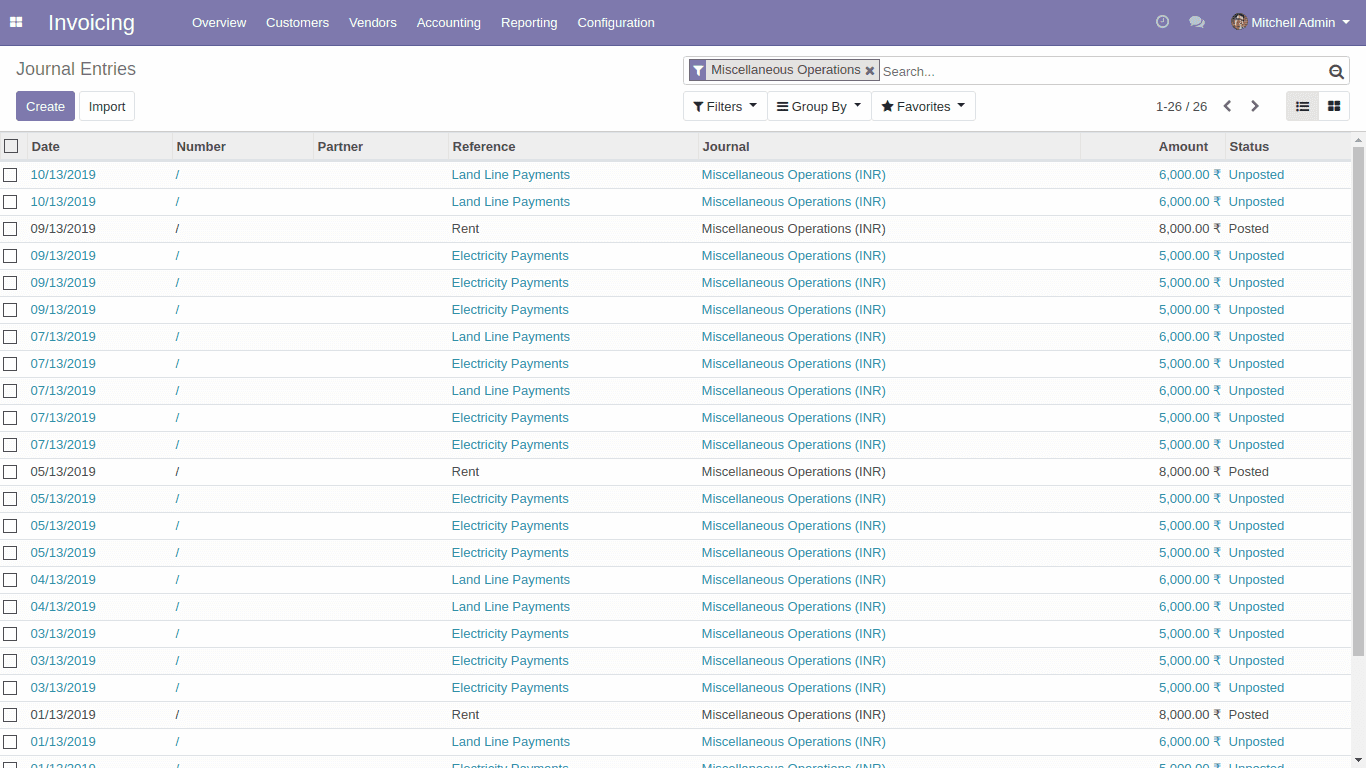Click the Journal Entries breadcrumb title
The height and width of the screenshot is (768, 1366).
pos(76,69)
